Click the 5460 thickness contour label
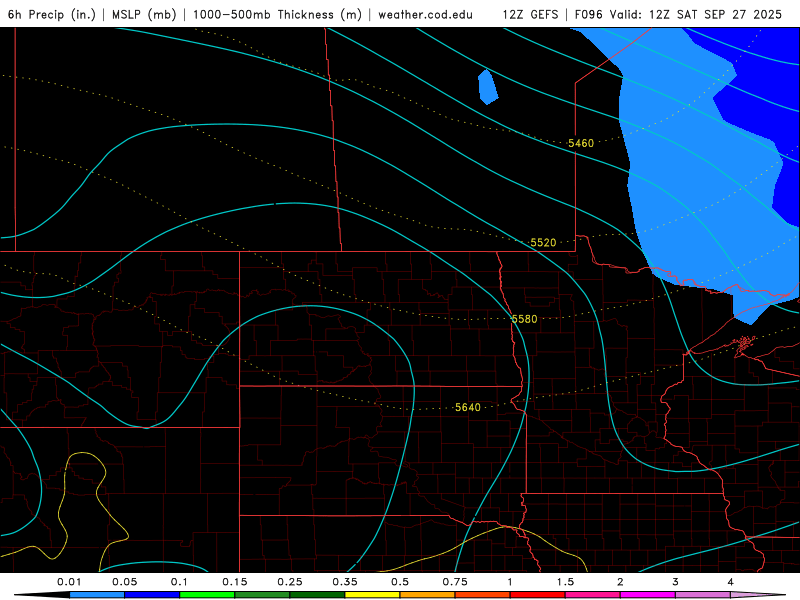 (x=581, y=143)
